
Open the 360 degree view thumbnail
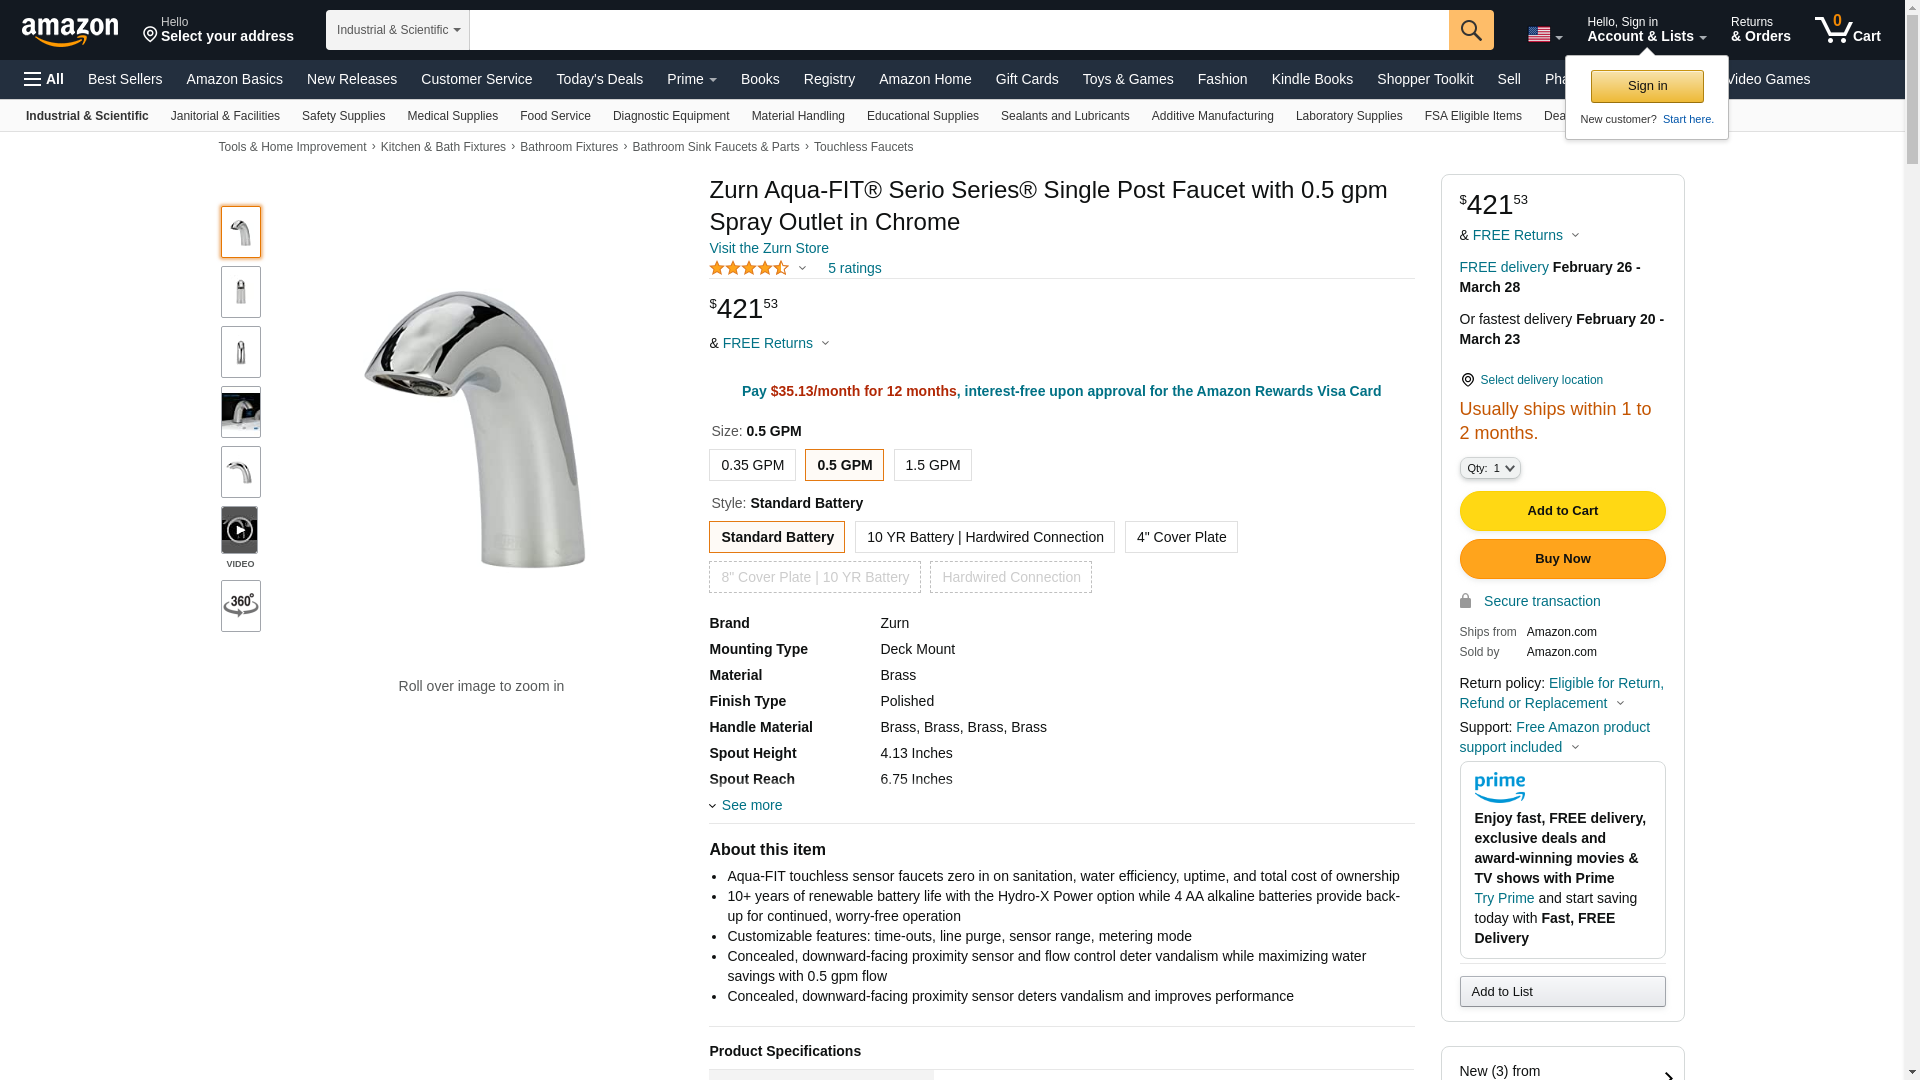241,606
